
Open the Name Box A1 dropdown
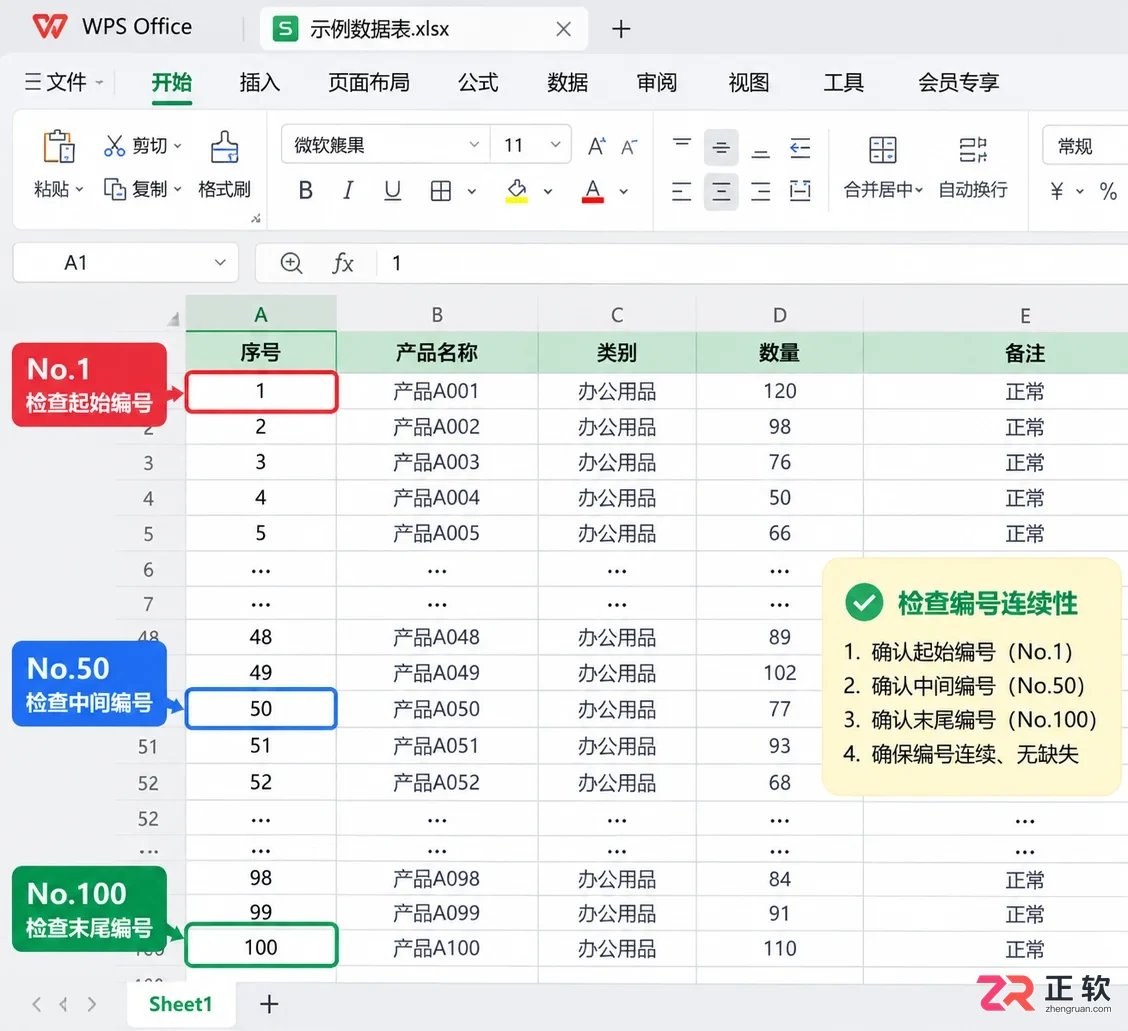pyautogui.click(x=220, y=263)
